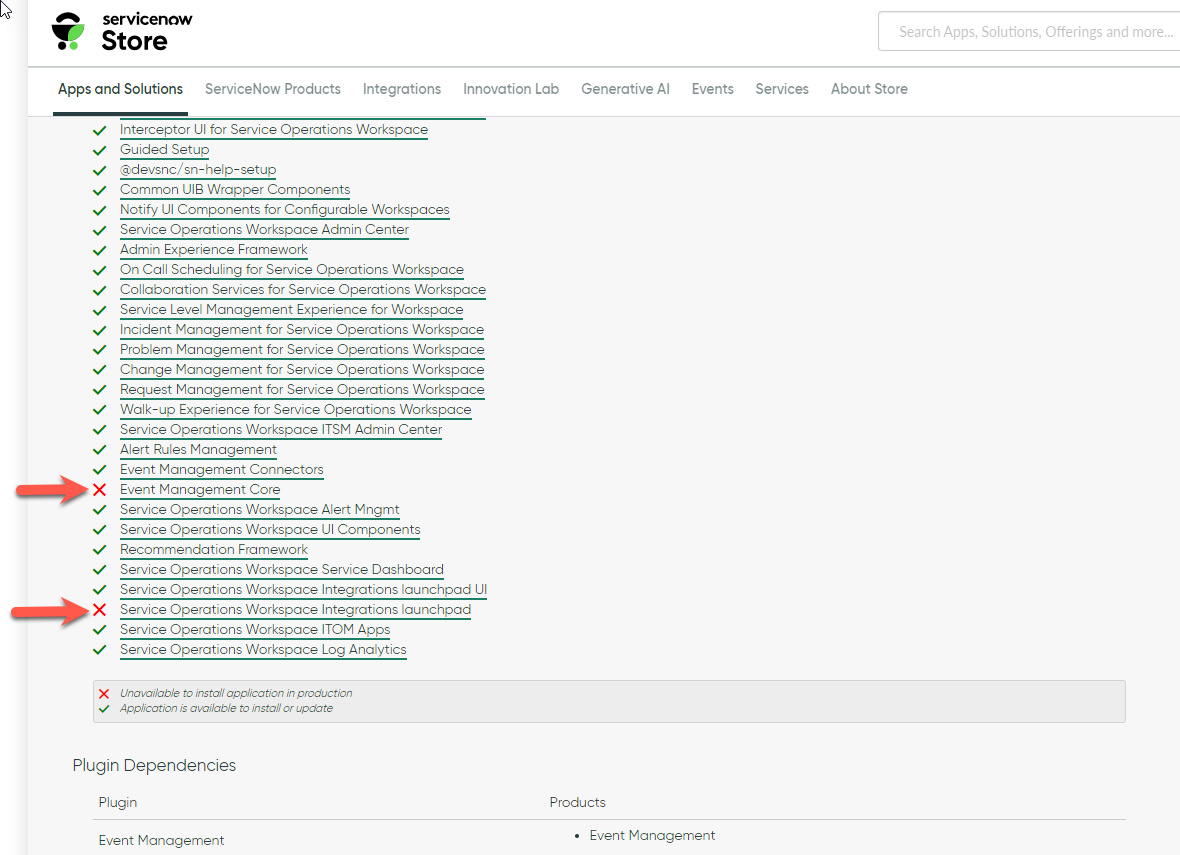This screenshot has width=1180, height=855.
Task: Open Interceptor UI for Service Operations Workspace link
Action: pyautogui.click(x=274, y=129)
